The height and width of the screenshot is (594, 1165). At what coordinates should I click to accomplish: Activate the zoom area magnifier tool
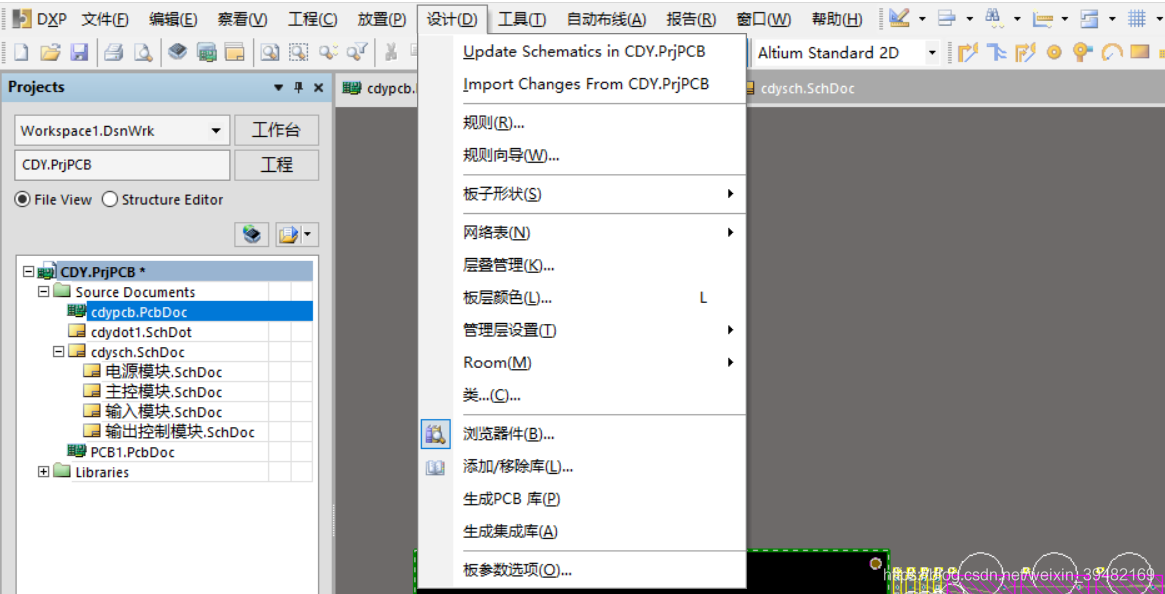(297, 52)
